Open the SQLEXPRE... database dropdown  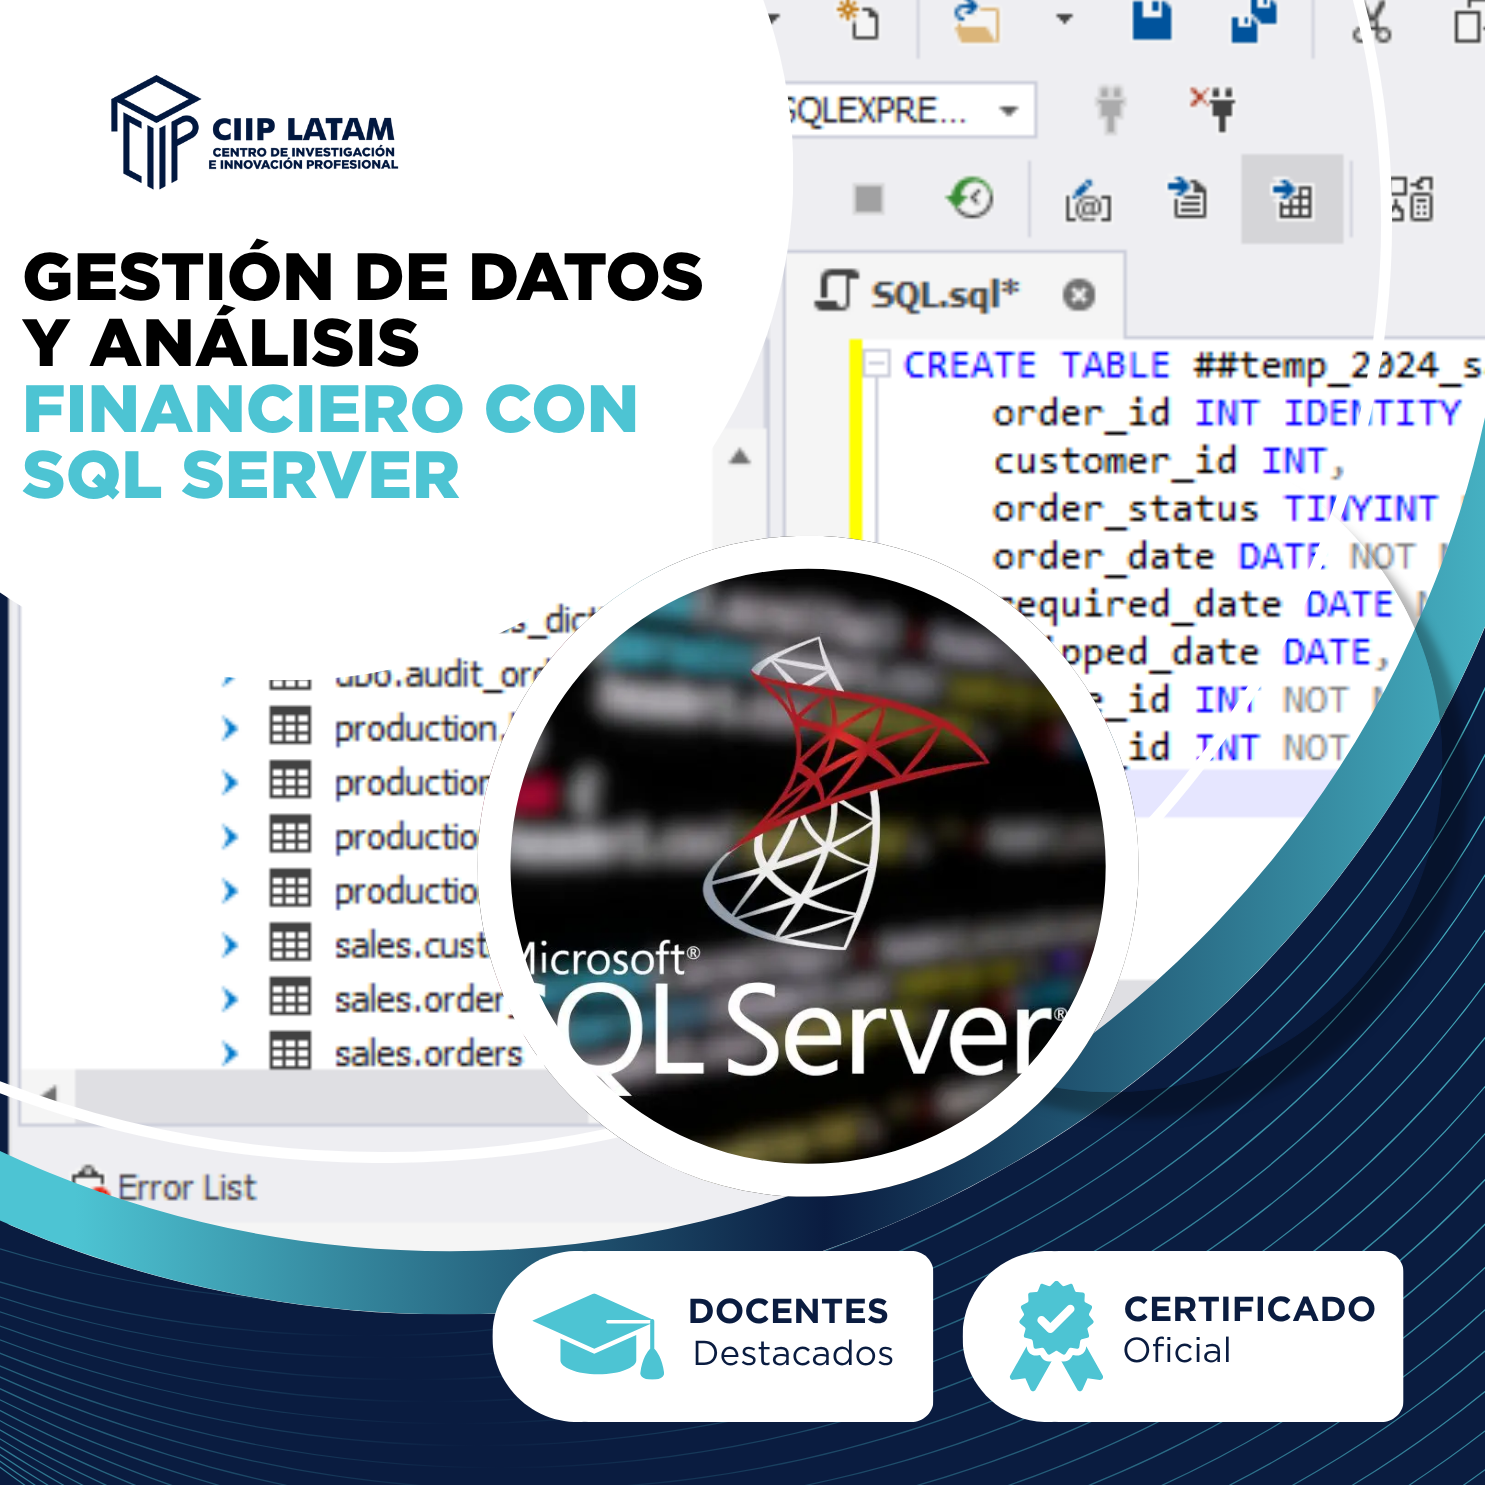[x=1009, y=110]
